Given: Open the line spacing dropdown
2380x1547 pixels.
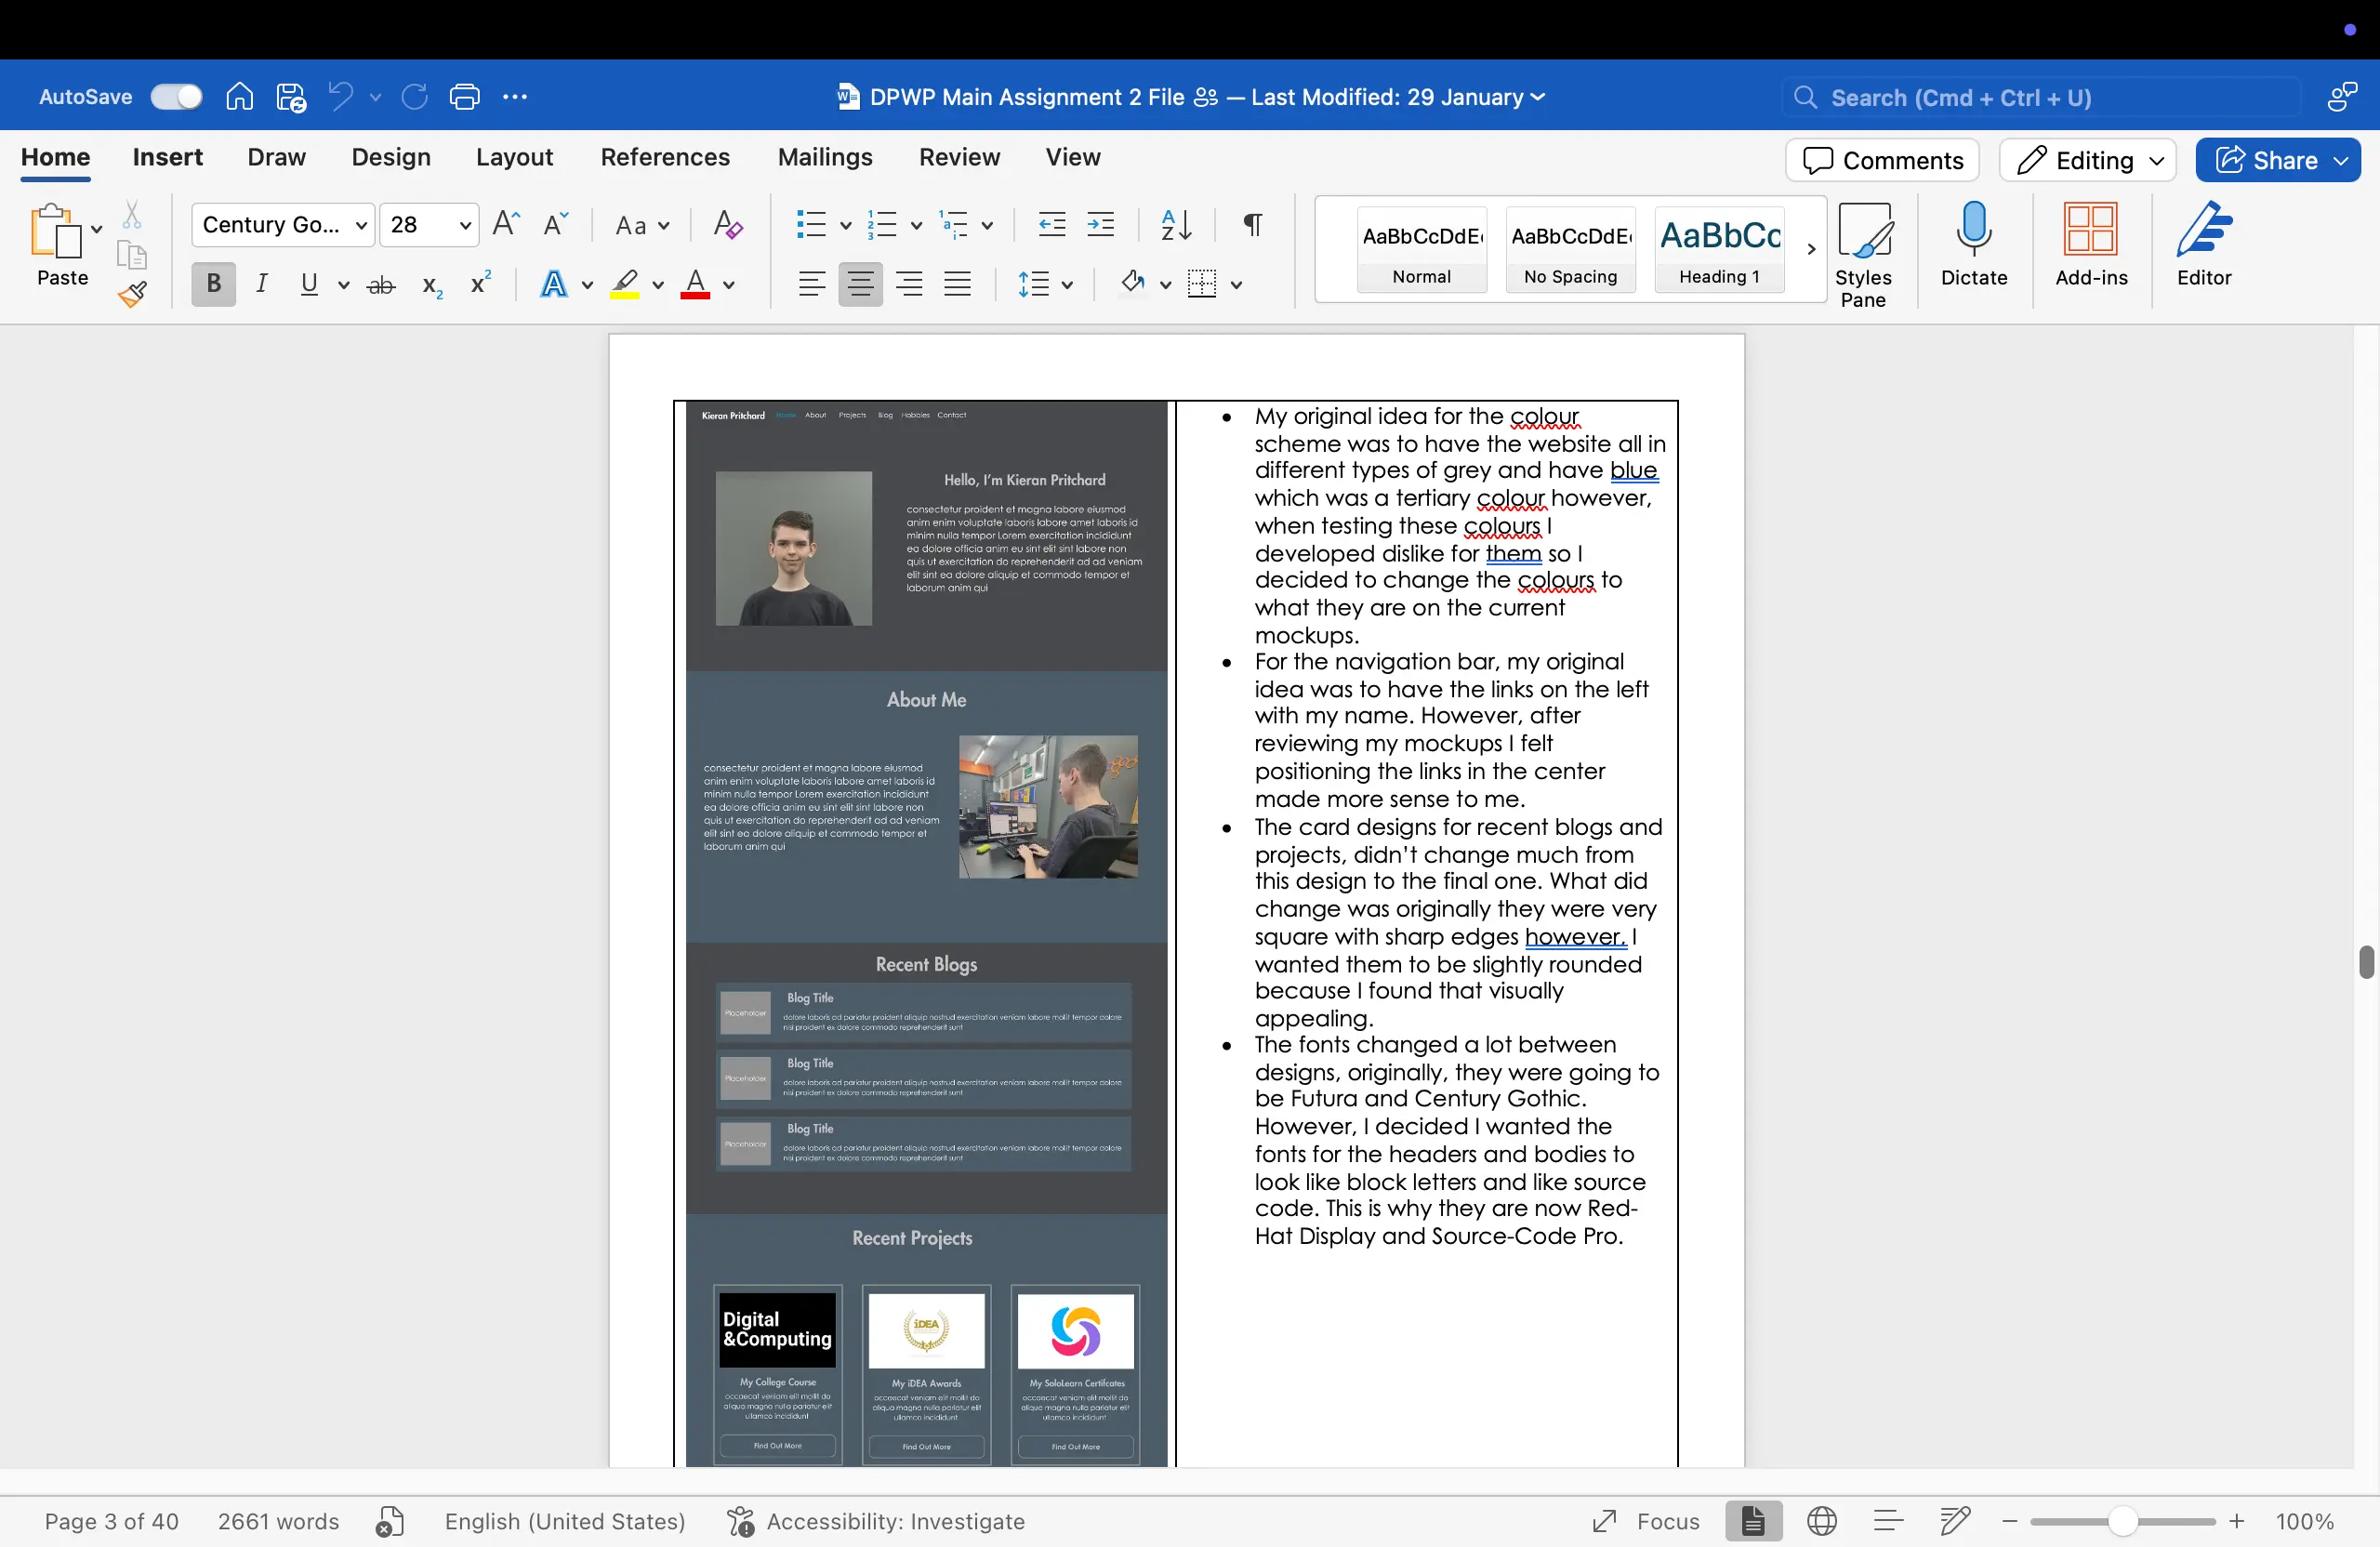Looking at the screenshot, I should click(x=1046, y=284).
